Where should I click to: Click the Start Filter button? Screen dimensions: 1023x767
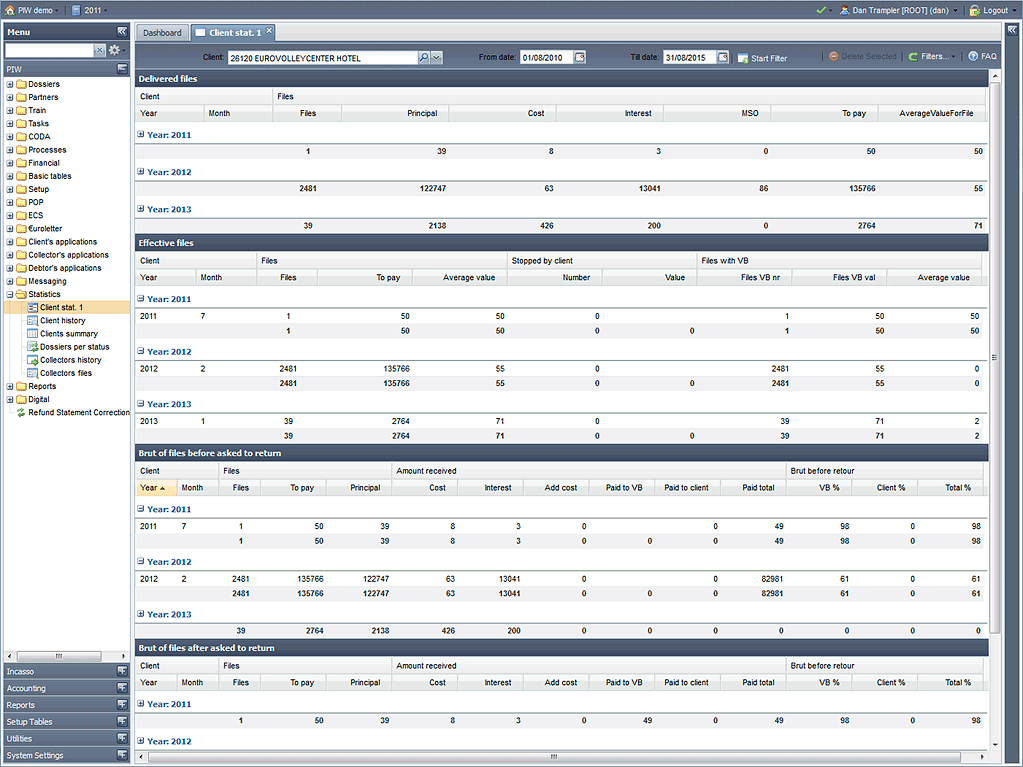click(x=763, y=58)
